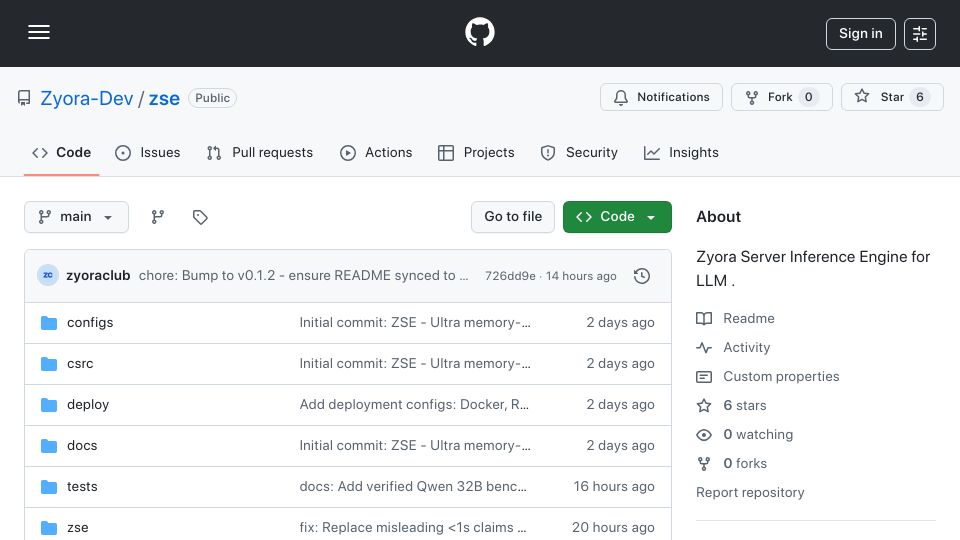Open the hamburger navigation menu
This screenshot has height=540, width=960.
click(x=39, y=32)
